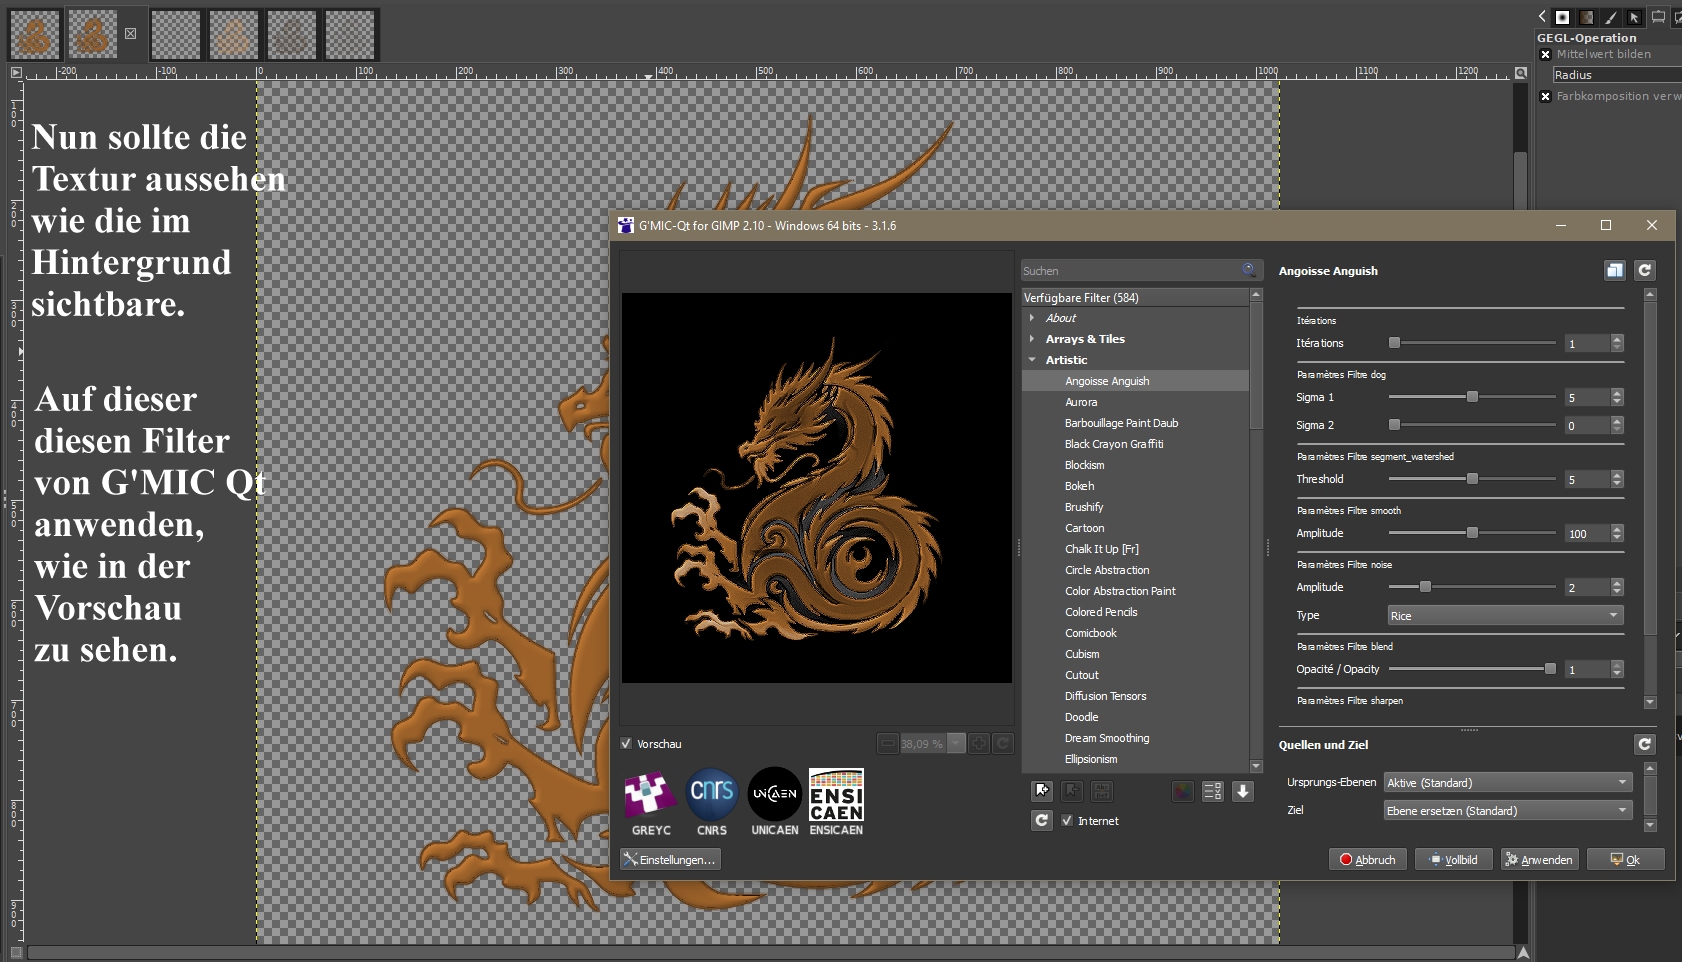Open the paintbrush dynamics tab in GIMP dock
Screen dimensions: 1682x962
click(x=1610, y=17)
